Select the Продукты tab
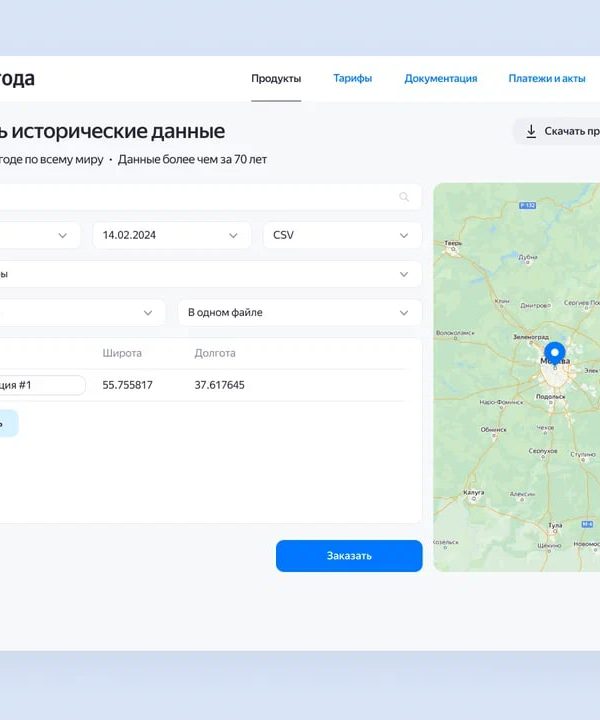 pos(276,78)
